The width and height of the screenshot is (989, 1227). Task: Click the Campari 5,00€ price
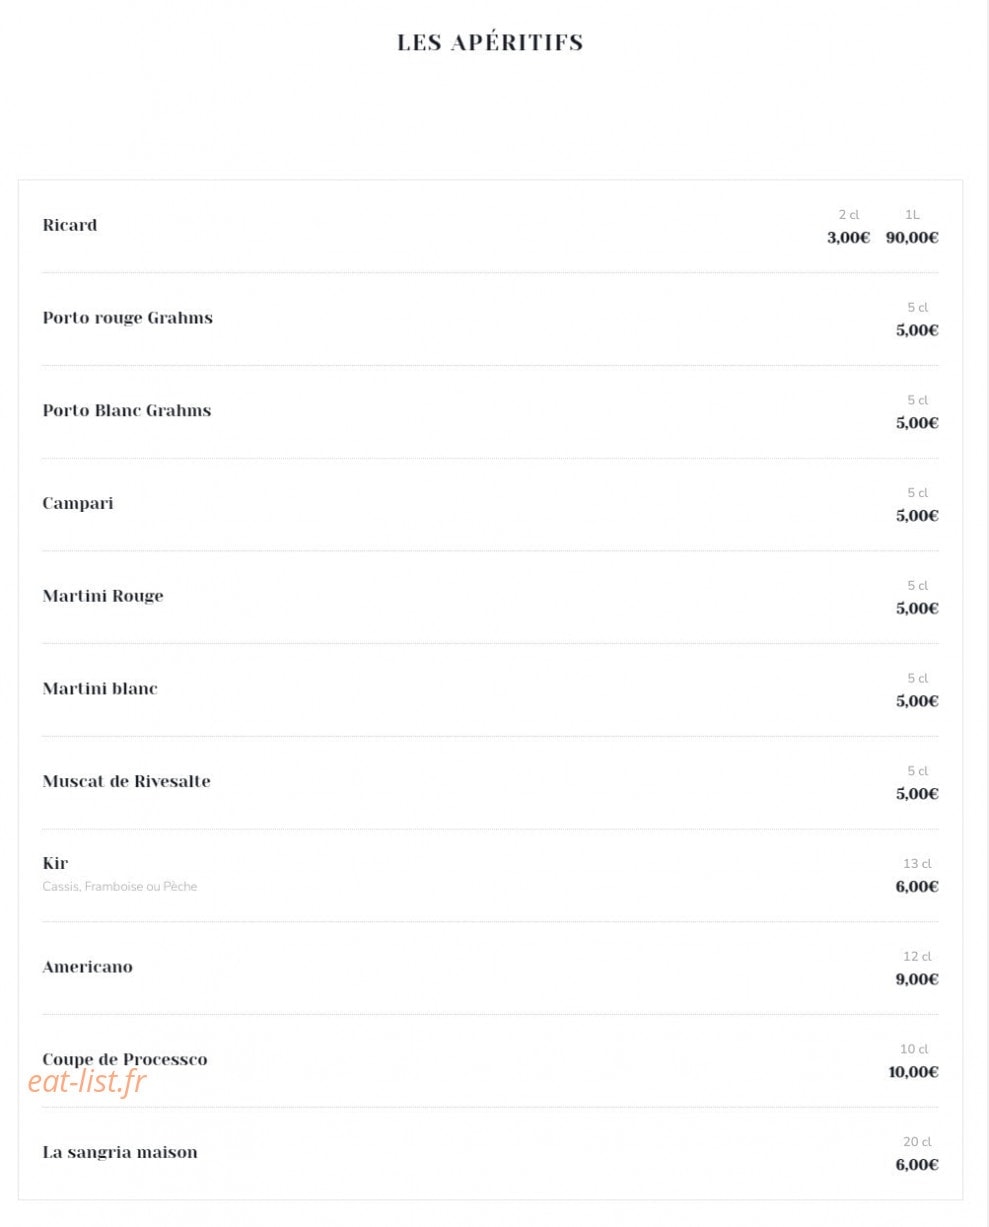pyautogui.click(x=917, y=516)
